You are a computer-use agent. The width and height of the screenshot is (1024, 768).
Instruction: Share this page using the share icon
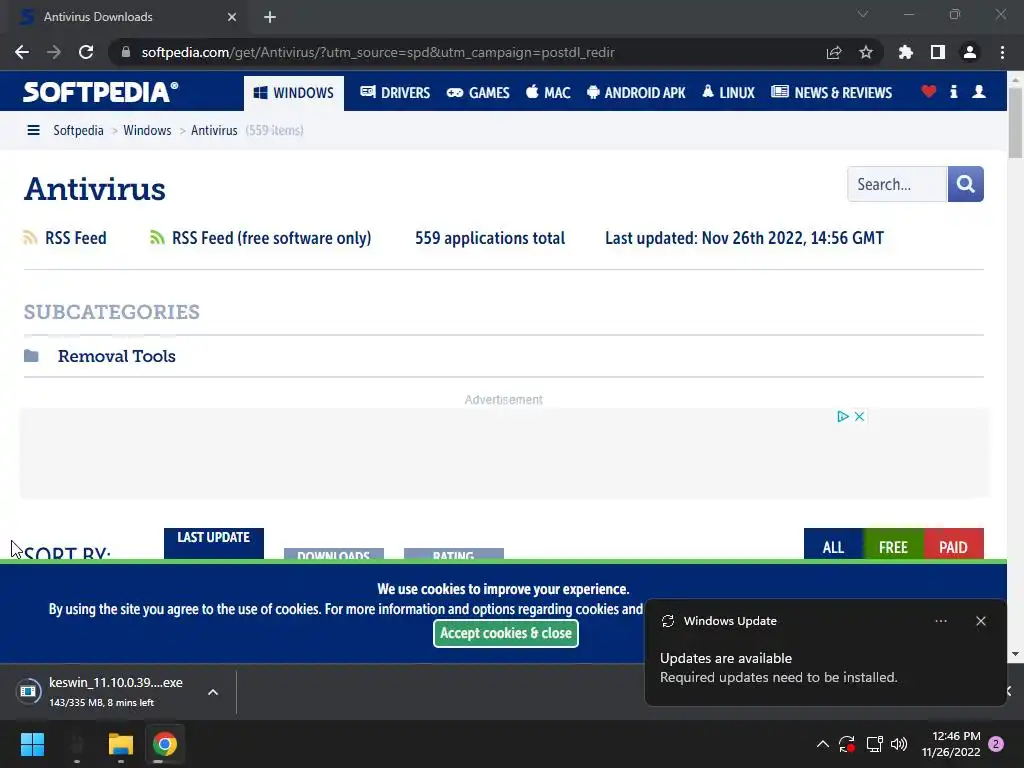tap(834, 52)
